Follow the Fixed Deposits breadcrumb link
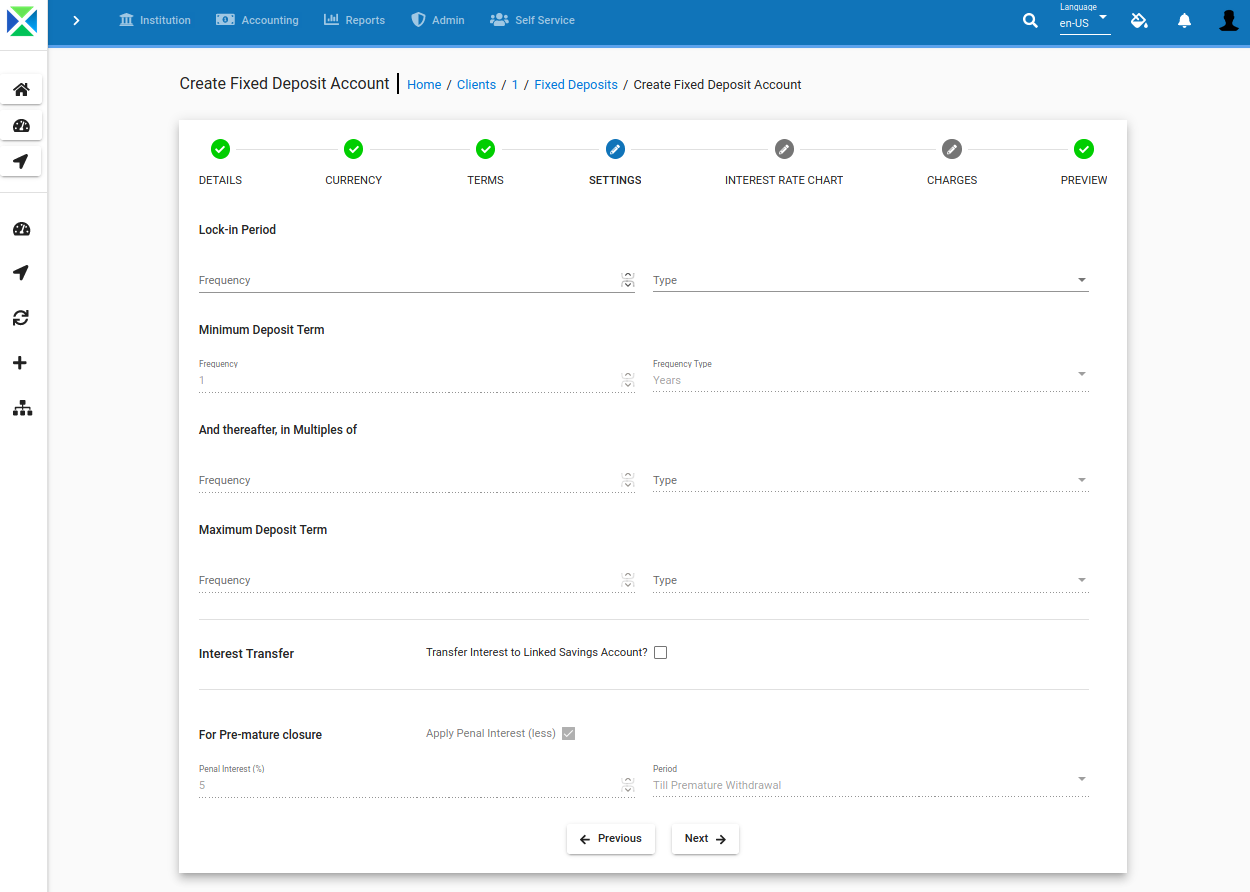1250x892 pixels. [x=576, y=85]
